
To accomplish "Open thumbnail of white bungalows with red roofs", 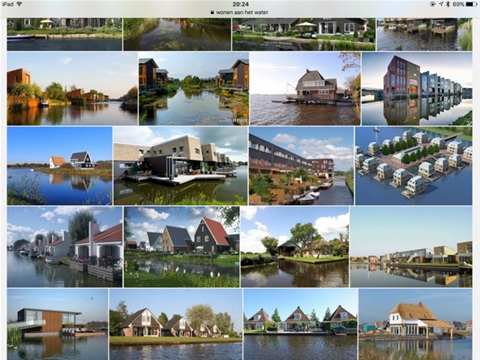I will coord(64,247).
